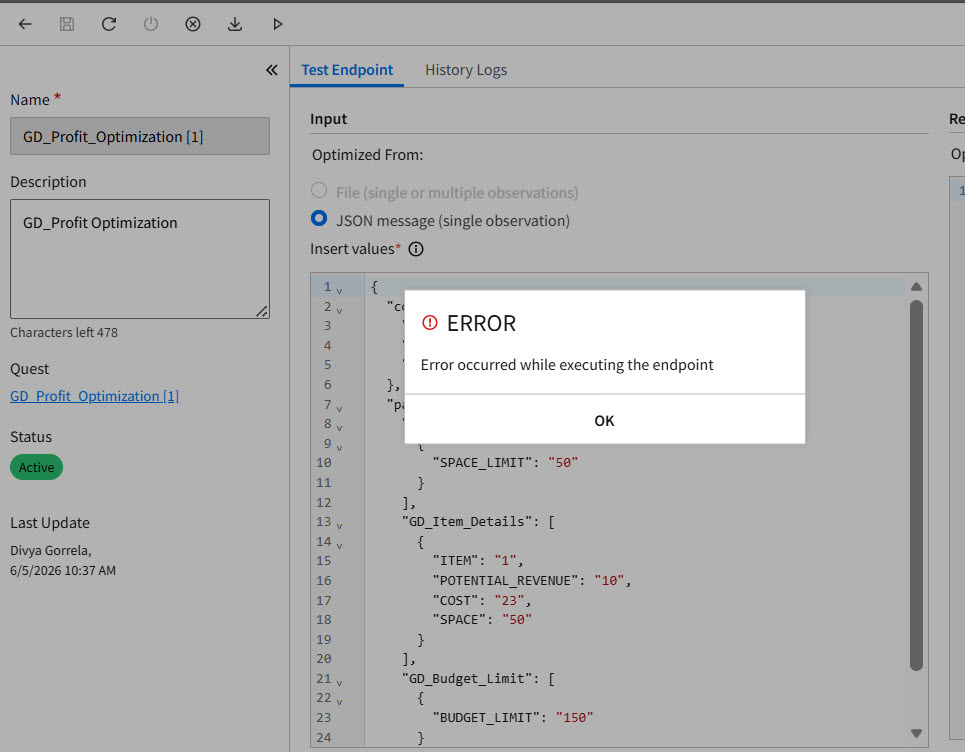The image size is (965, 752).
Task: Open the History Logs tab
Action: (x=466, y=70)
